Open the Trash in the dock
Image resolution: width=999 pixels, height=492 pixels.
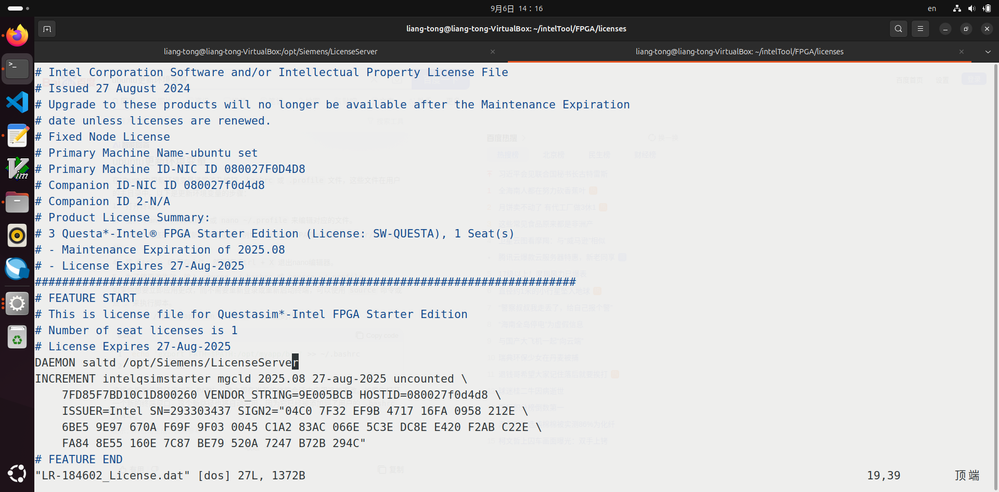(x=17, y=336)
